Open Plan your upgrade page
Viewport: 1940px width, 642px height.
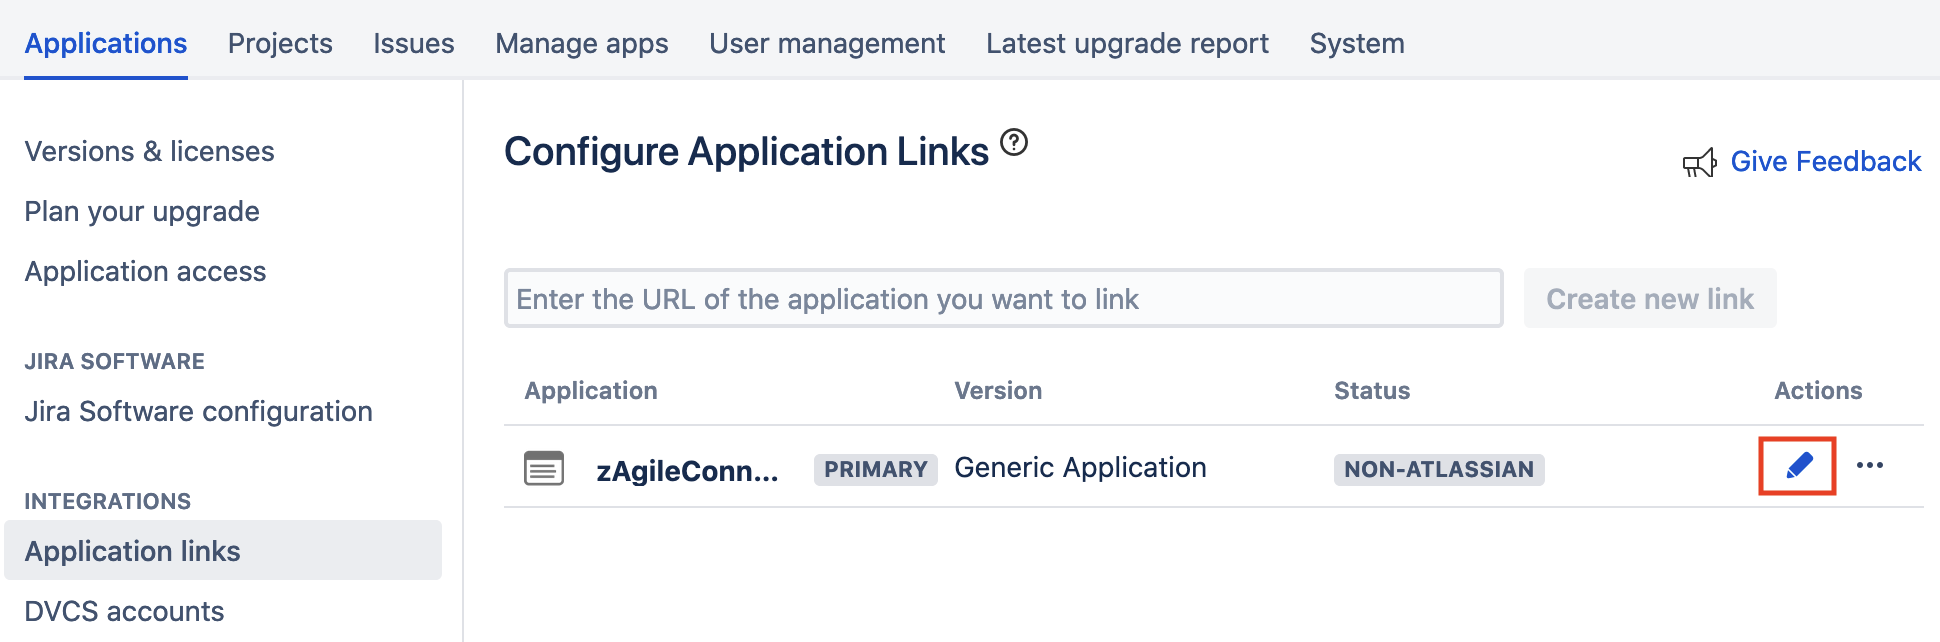pyautogui.click(x=142, y=211)
